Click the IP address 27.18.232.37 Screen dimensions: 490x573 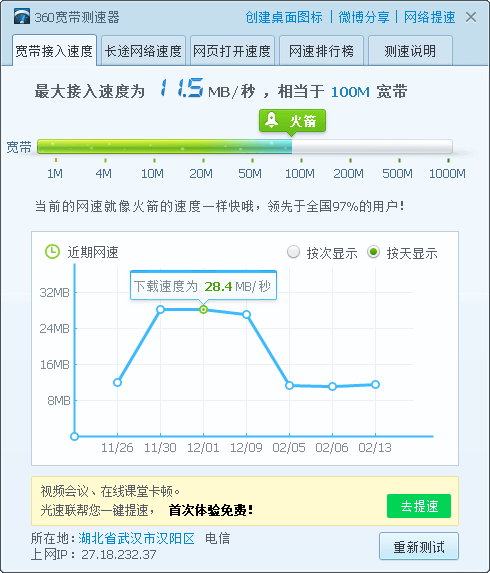pyautogui.click(x=119, y=555)
